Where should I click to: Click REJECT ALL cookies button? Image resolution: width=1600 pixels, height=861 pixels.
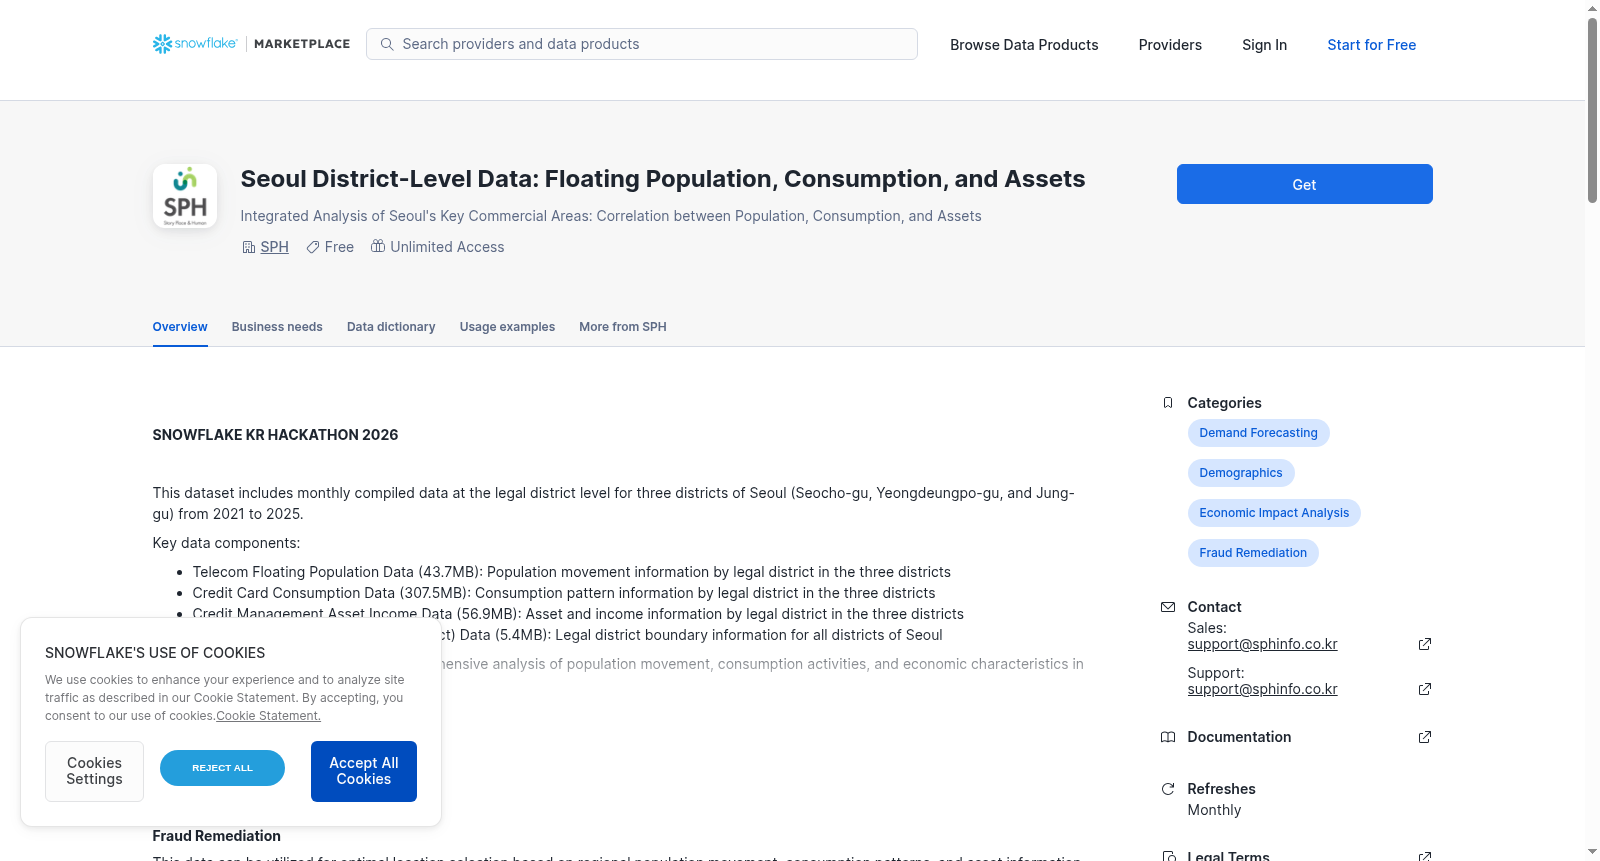222,768
